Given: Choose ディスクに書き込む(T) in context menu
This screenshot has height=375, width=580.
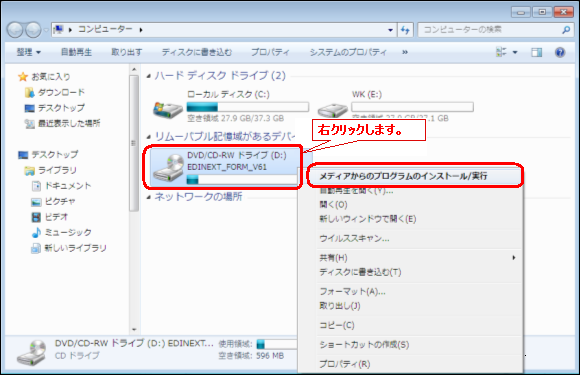Looking at the screenshot, I should pyautogui.click(x=360, y=272).
